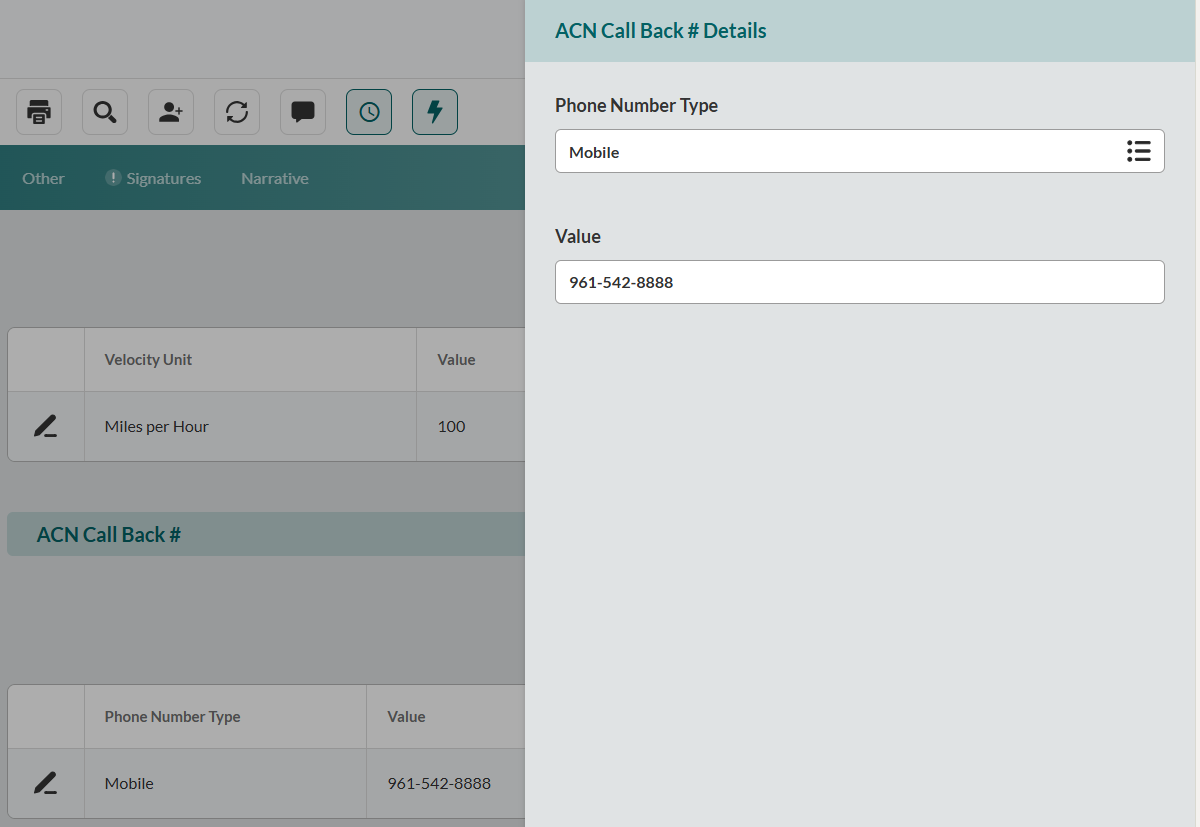Viewport: 1200px width, 827px height.
Task: Click the lightning bolt icon
Action: 435,112
